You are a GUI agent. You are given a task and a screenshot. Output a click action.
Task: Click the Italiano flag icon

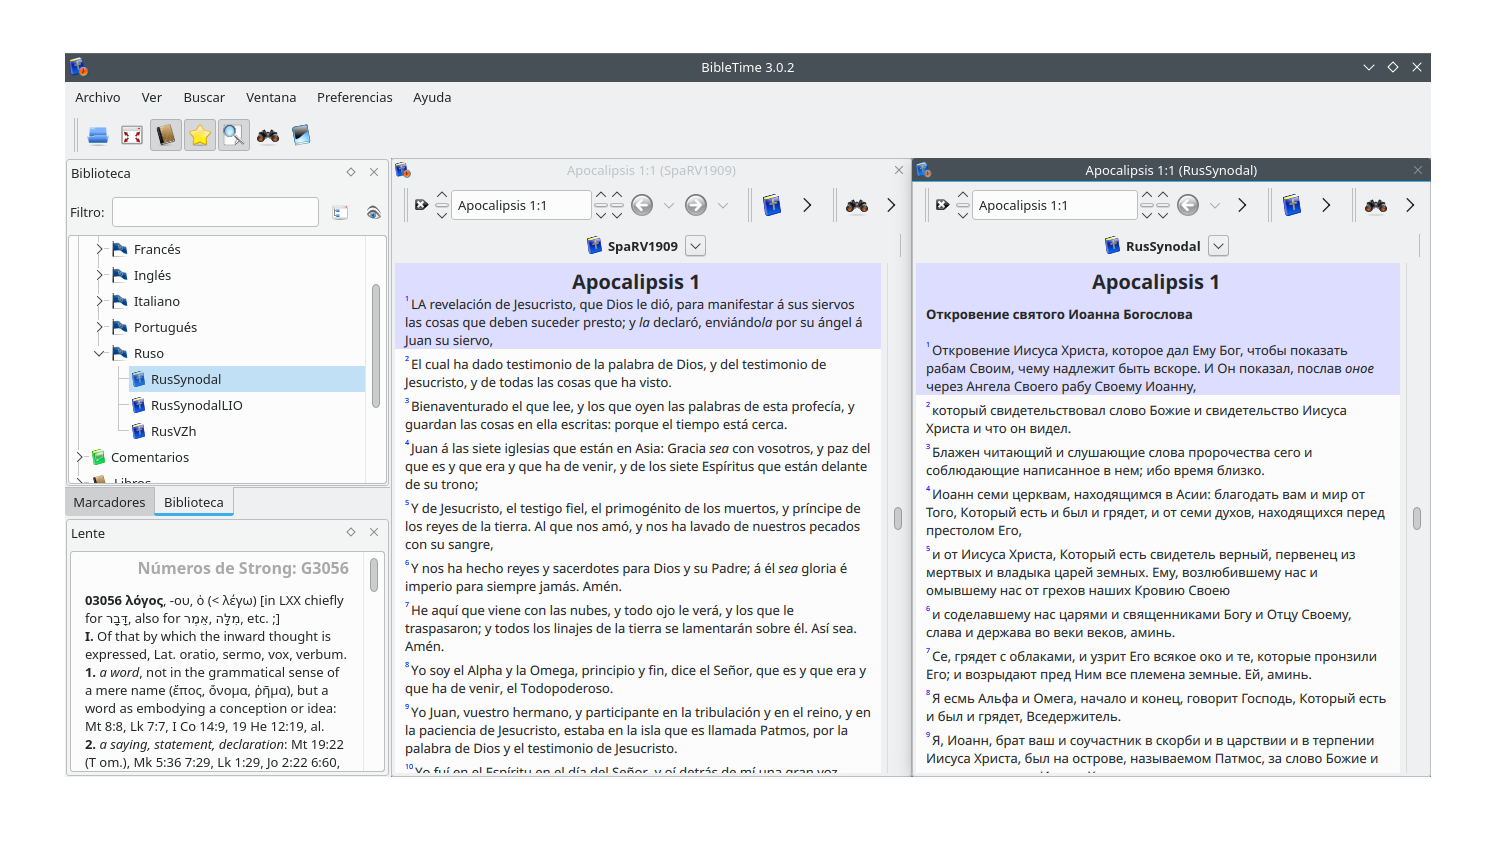pyautogui.click(x=120, y=301)
